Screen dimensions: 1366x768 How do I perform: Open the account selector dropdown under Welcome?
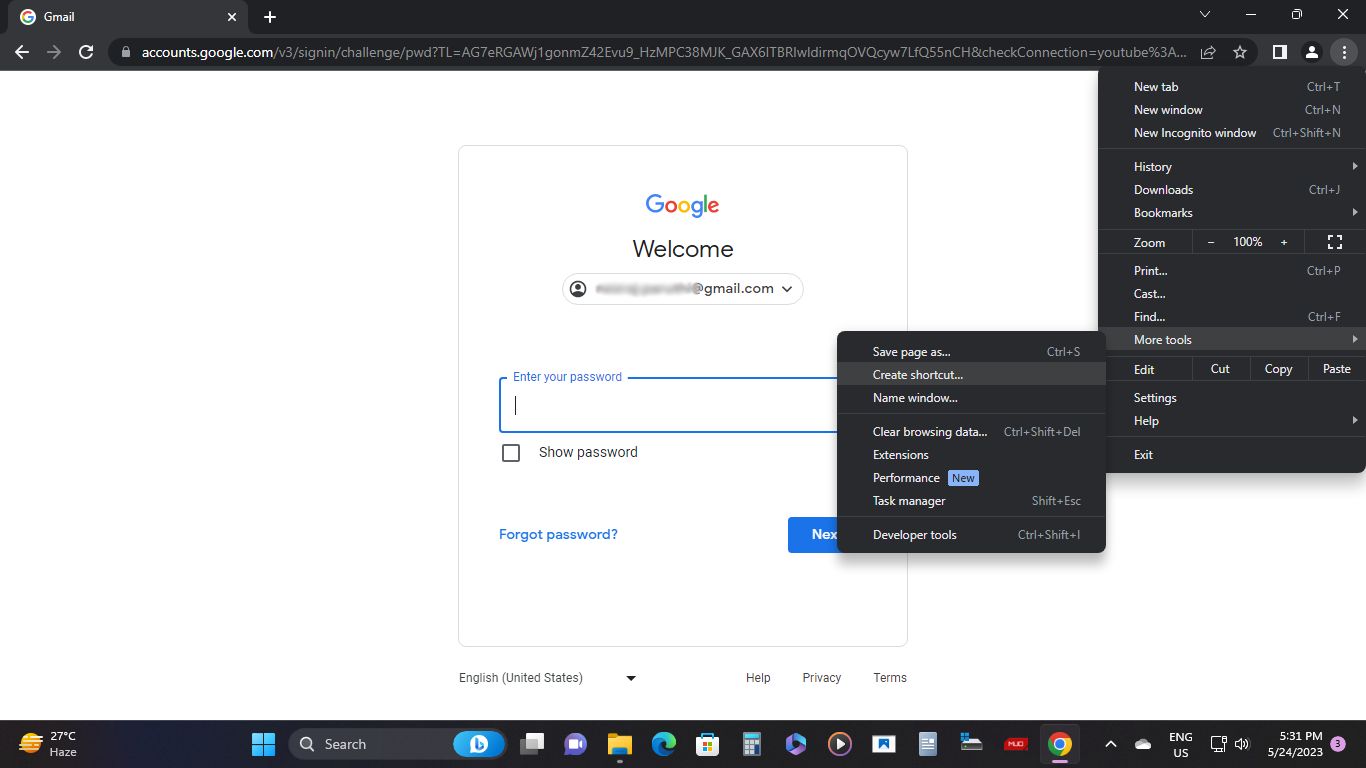(787, 288)
